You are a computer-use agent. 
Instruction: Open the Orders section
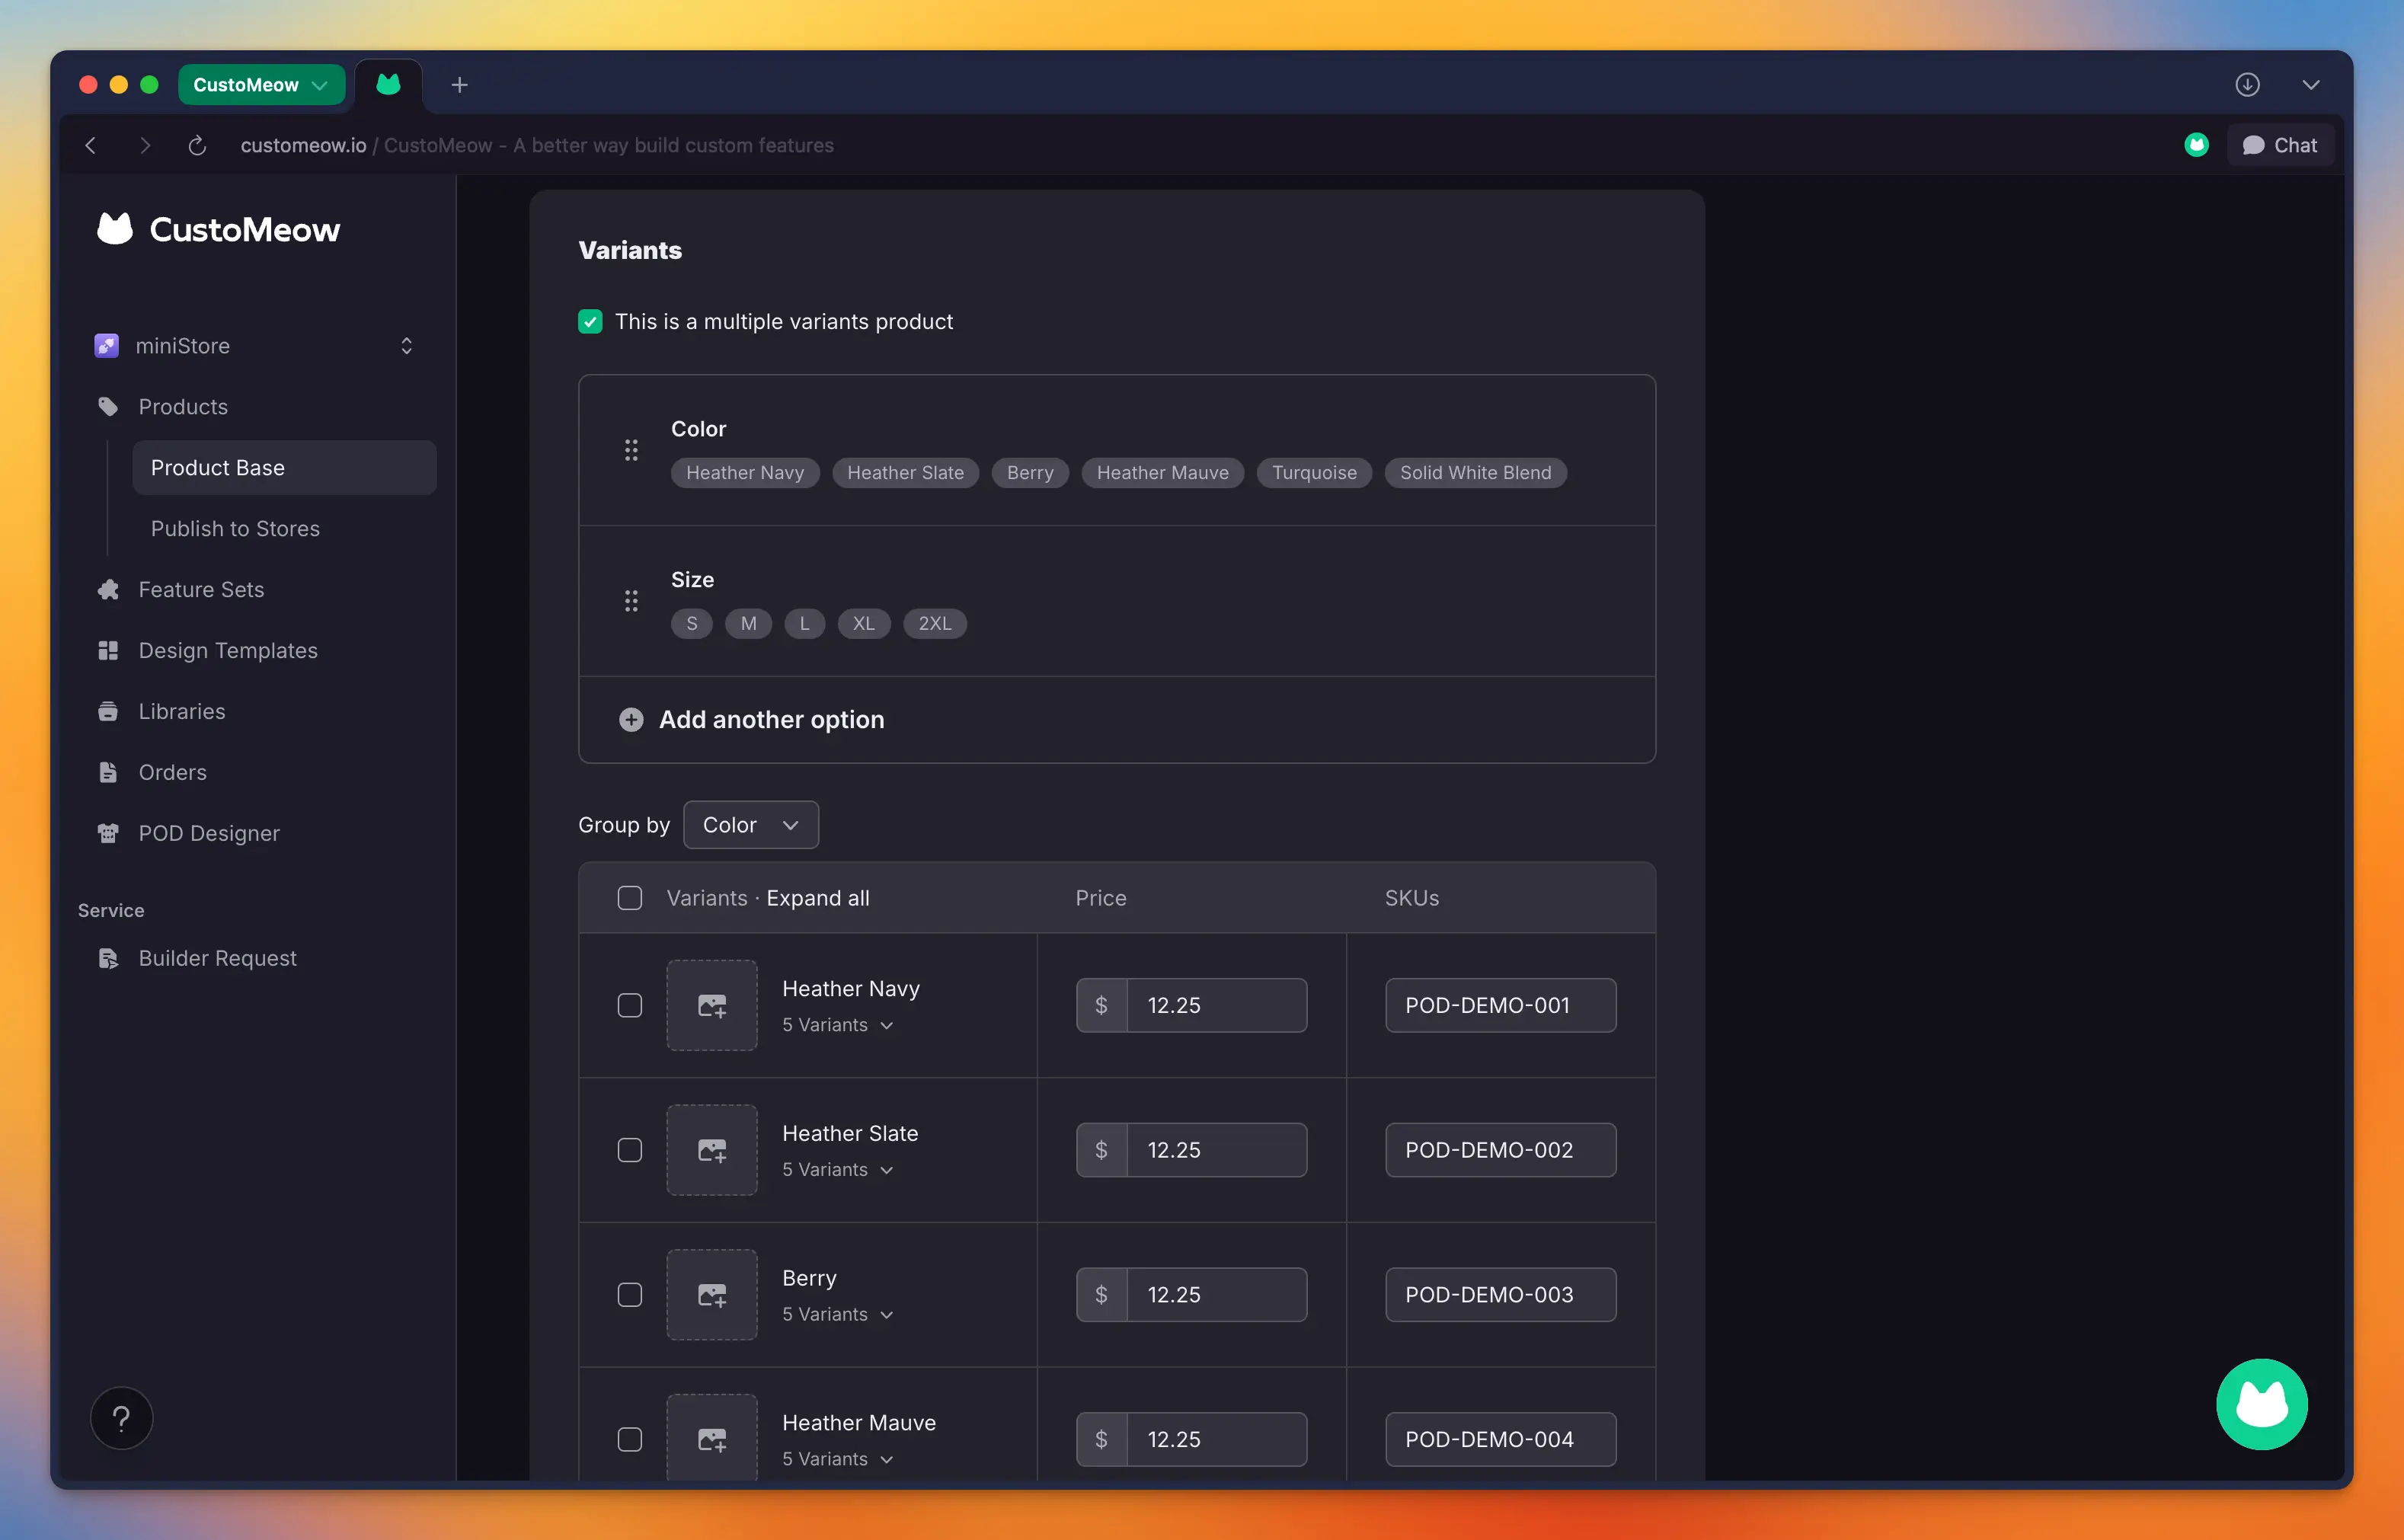click(x=172, y=773)
